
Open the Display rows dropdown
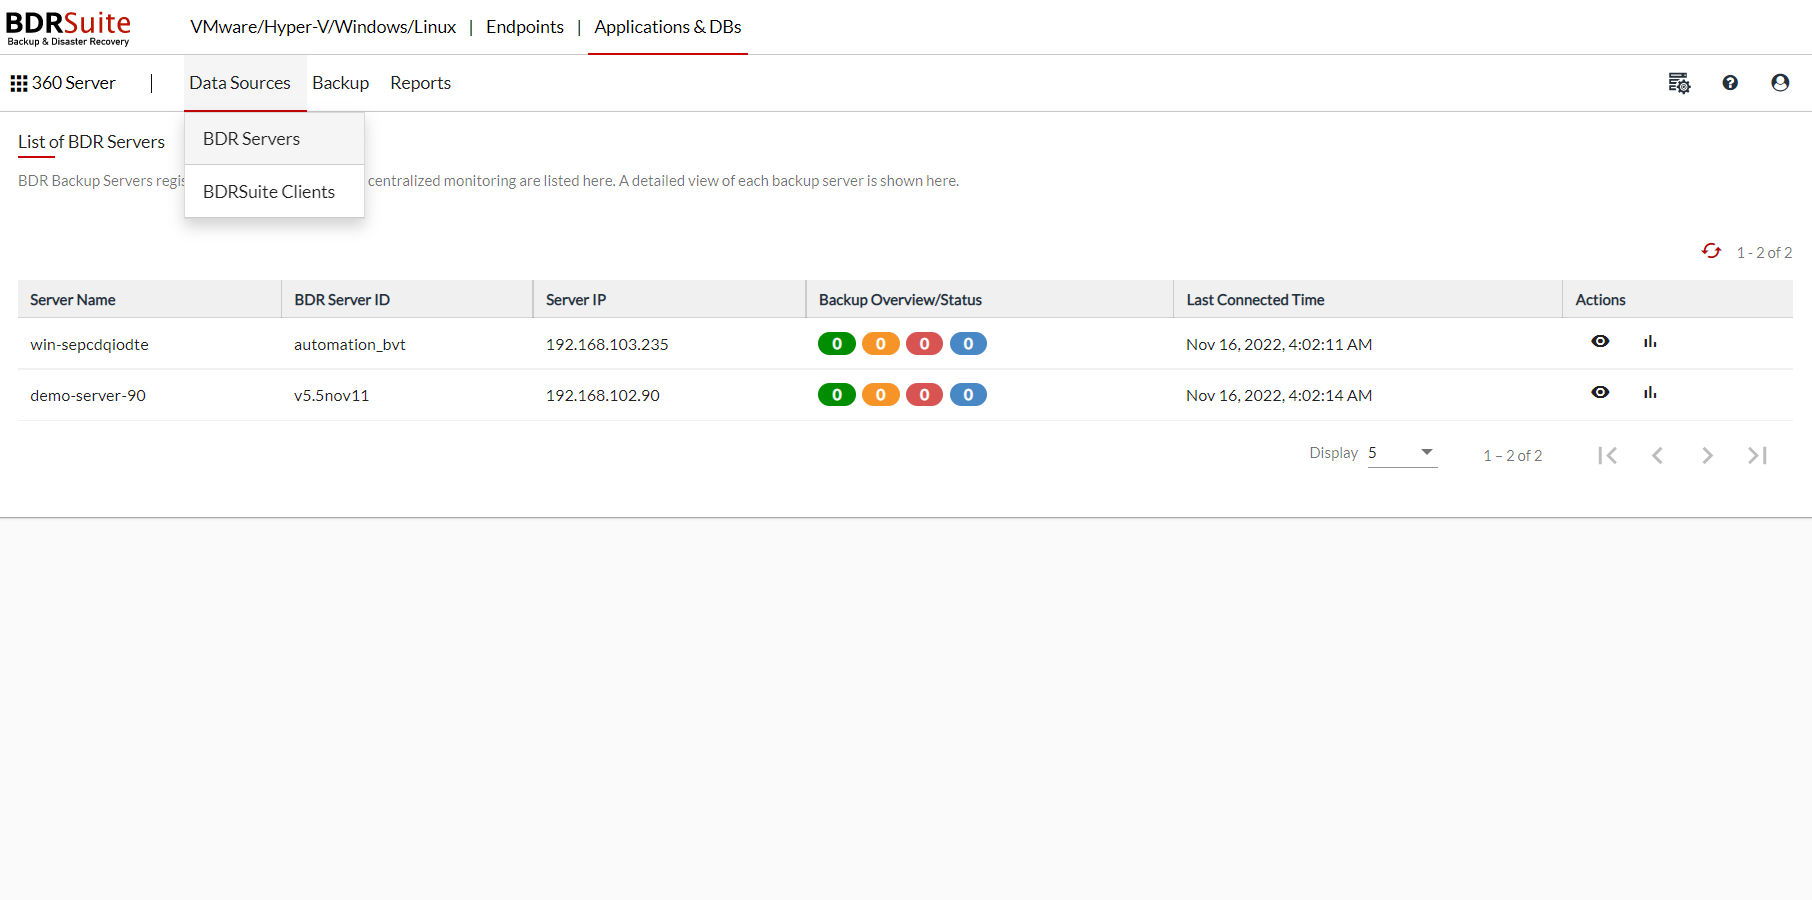(x=1402, y=453)
